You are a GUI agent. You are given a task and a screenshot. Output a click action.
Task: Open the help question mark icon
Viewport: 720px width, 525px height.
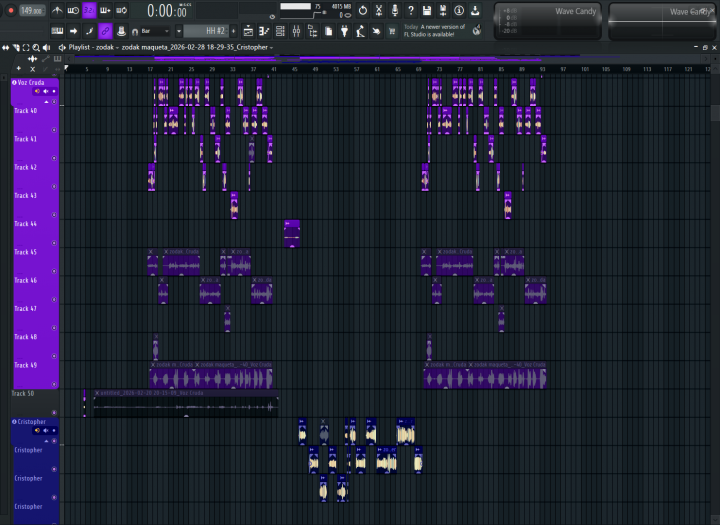[411, 10]
